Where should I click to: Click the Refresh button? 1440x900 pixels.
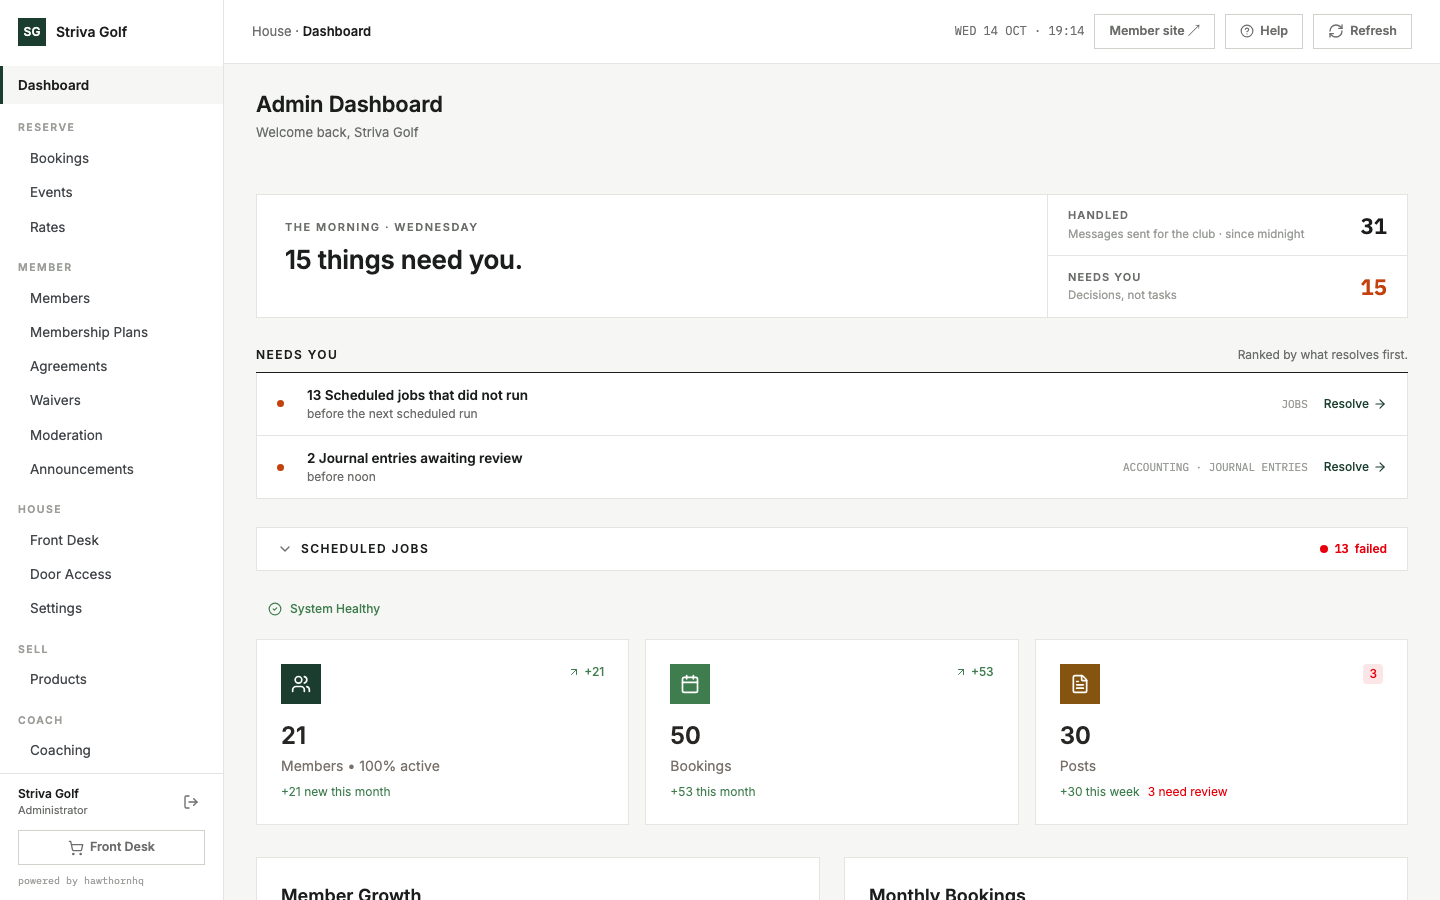point(1362,31)
